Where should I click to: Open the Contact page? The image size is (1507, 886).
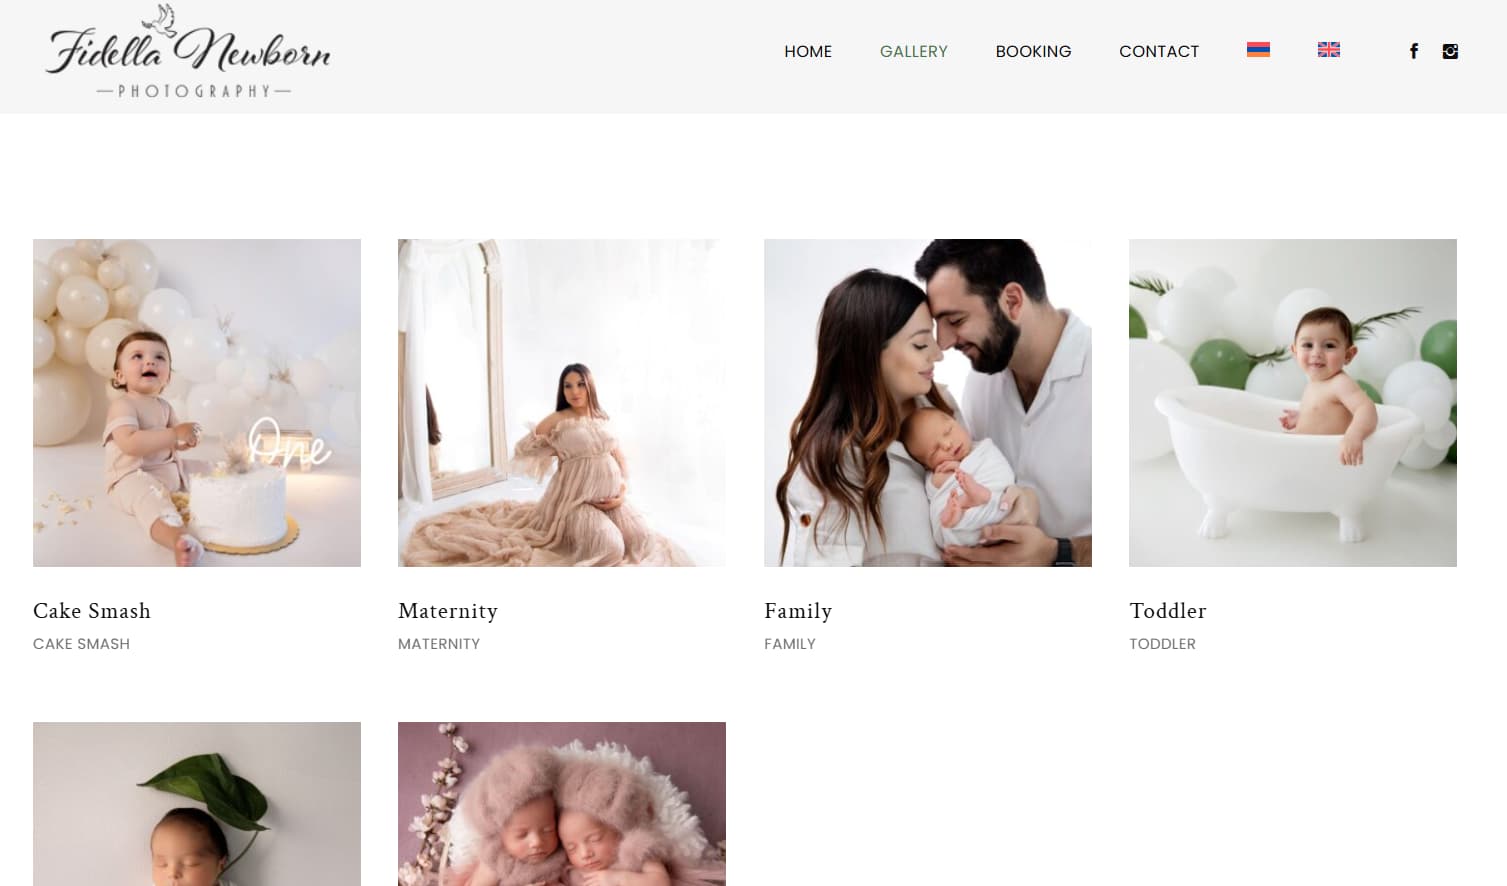tap(1158, 51)
